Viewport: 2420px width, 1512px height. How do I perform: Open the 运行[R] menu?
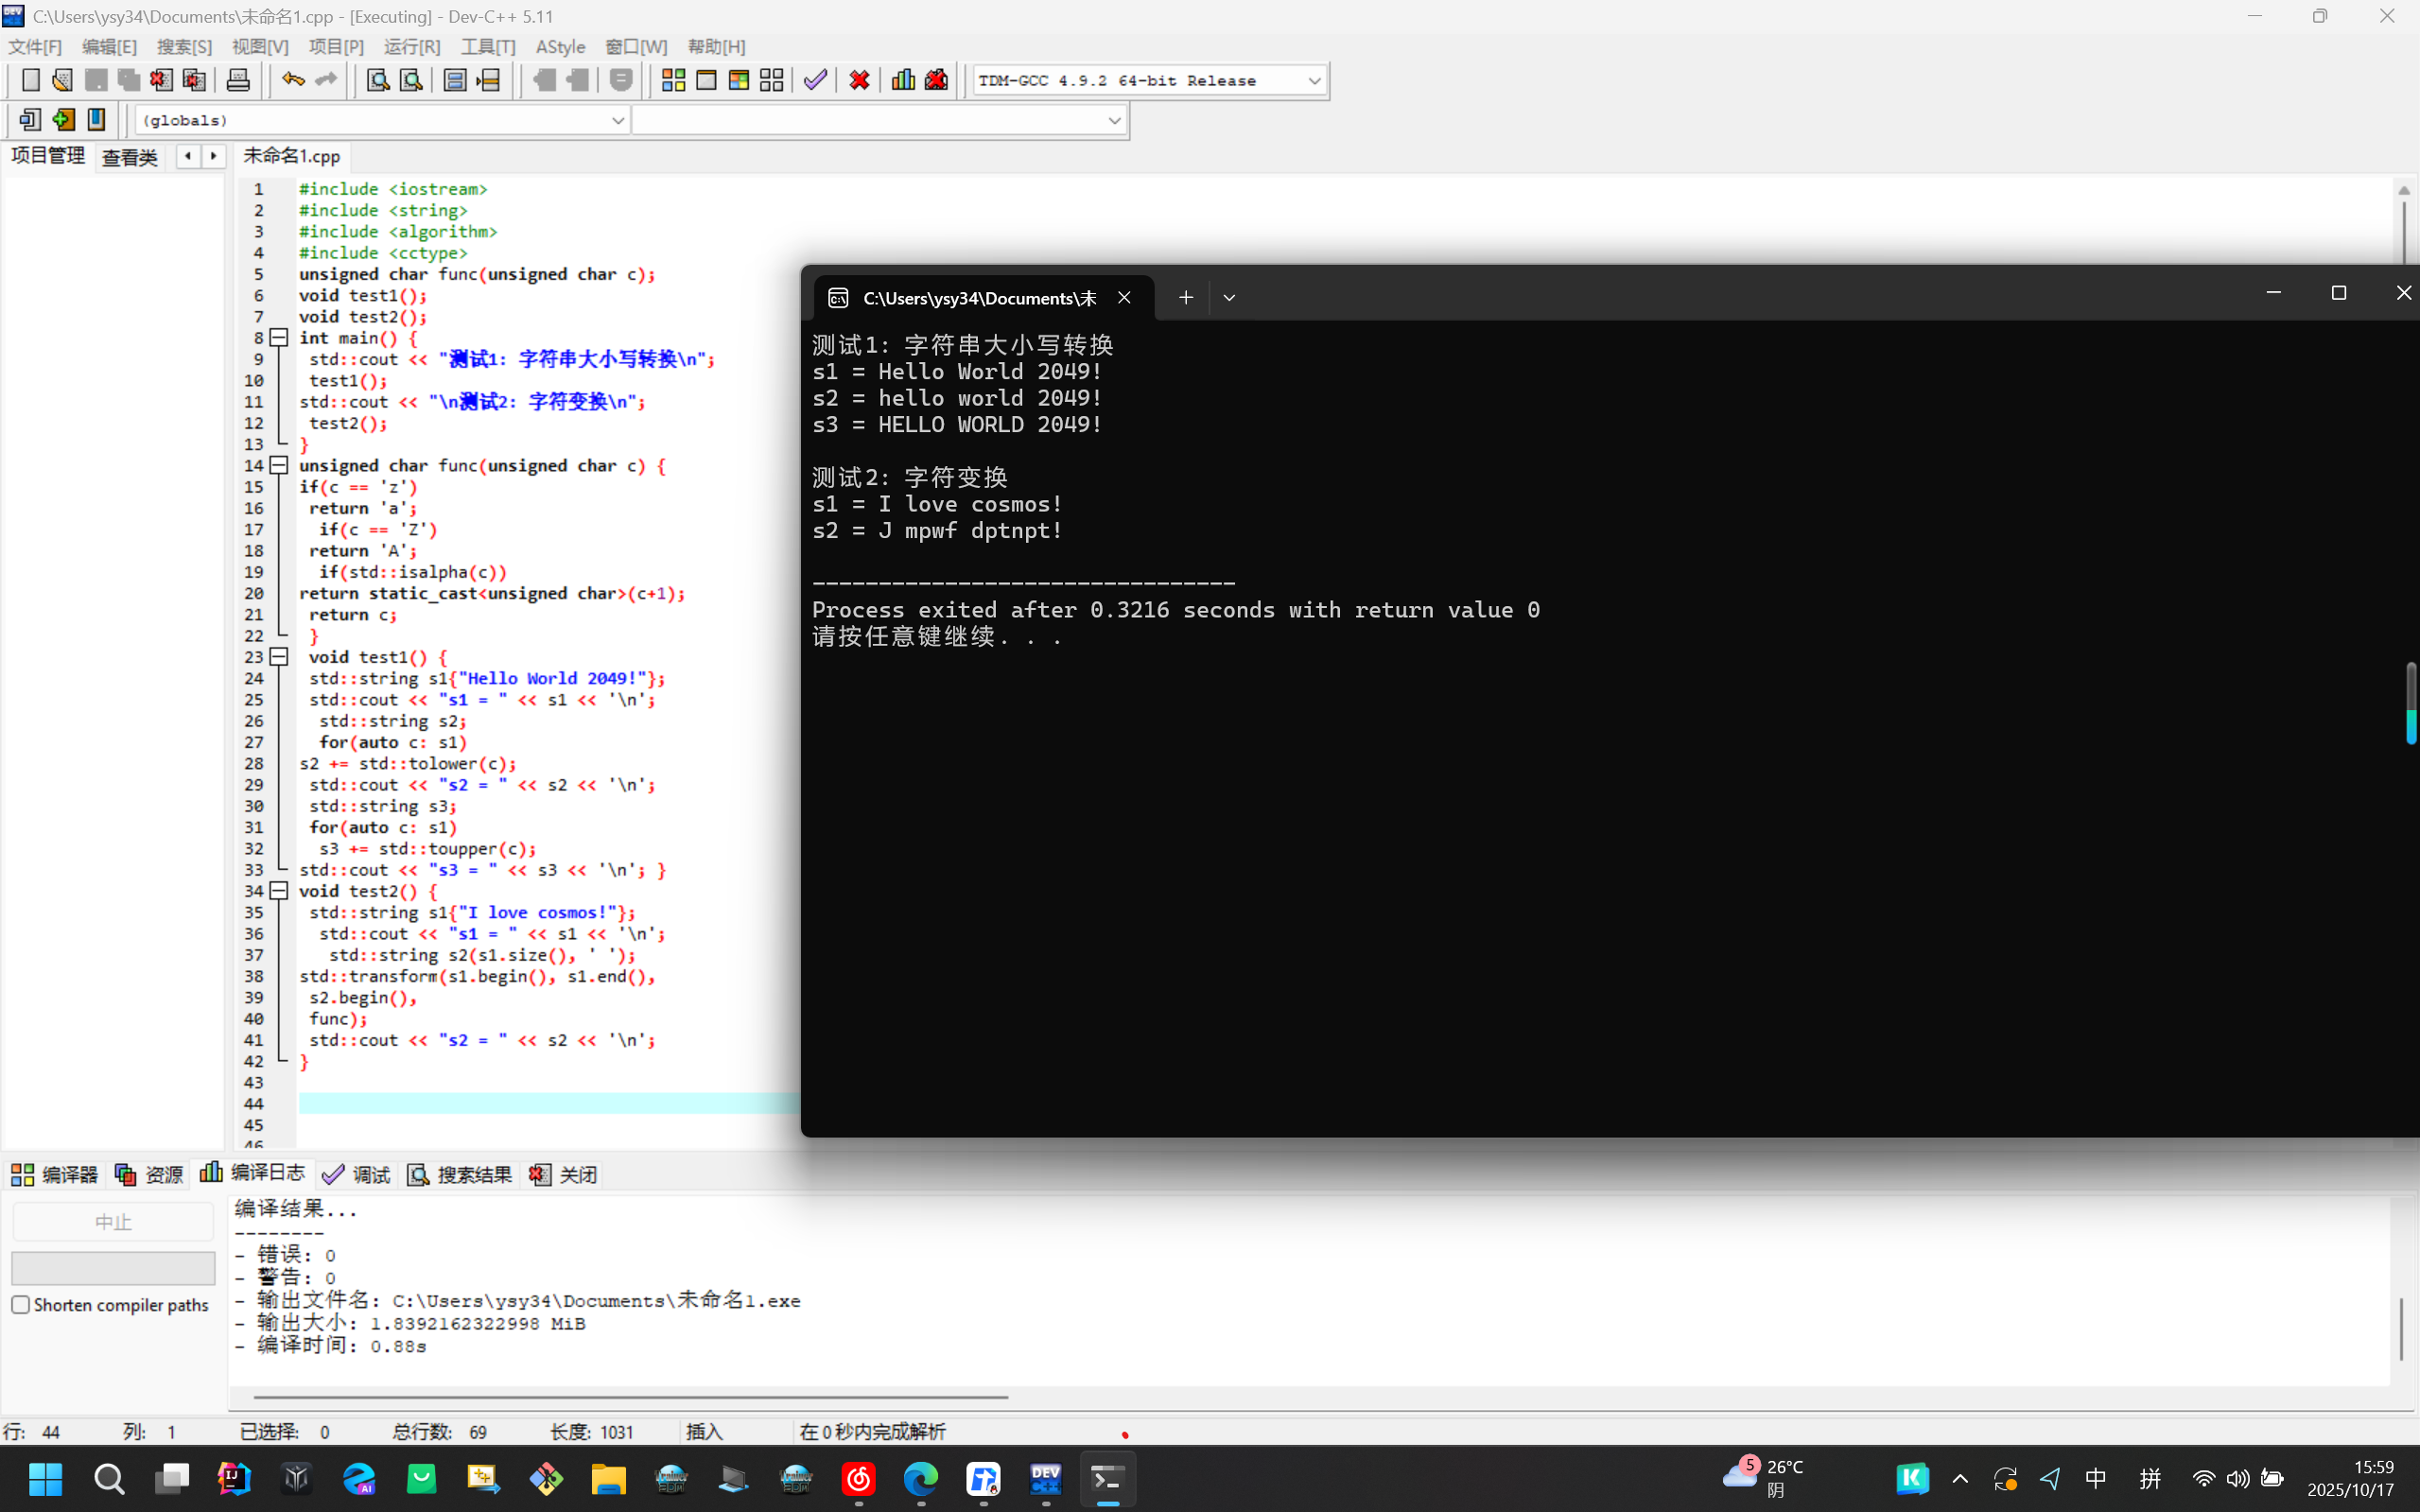[x=411, y=46]
